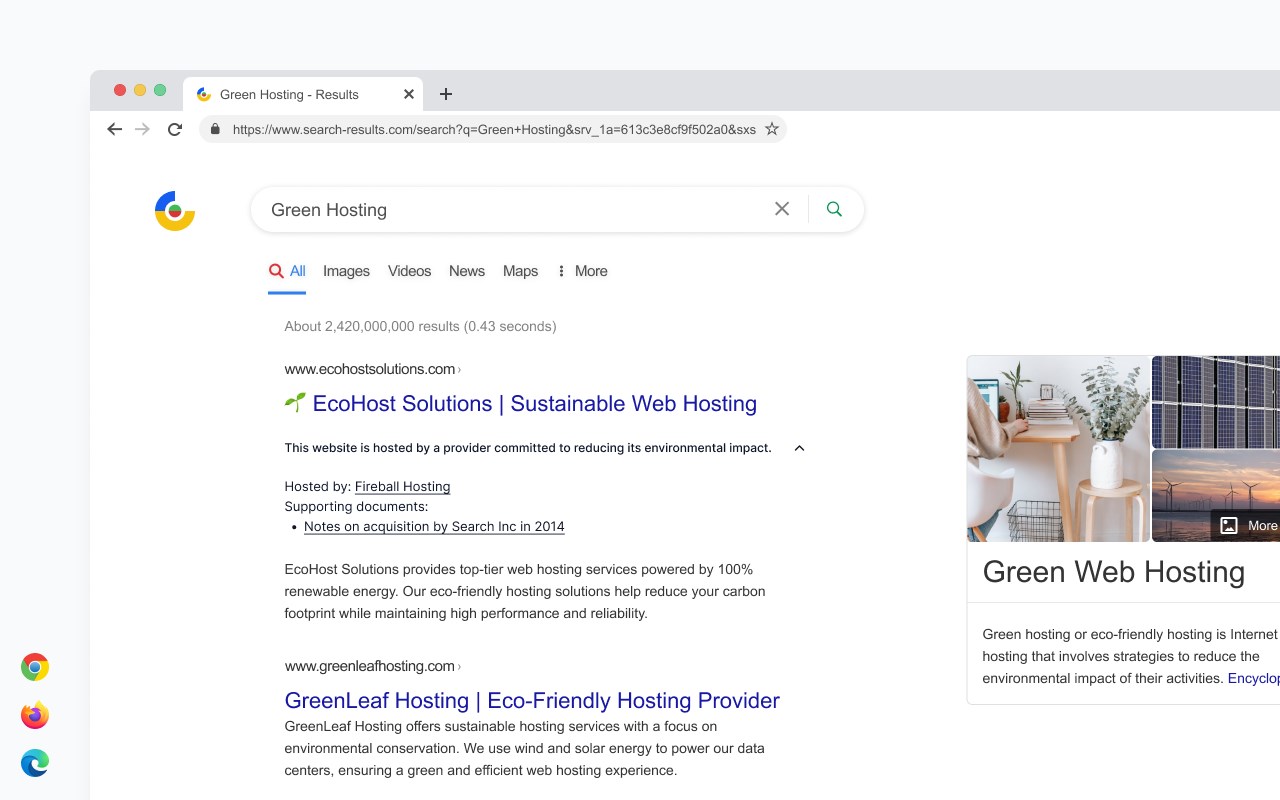Reload the page with the refresh icon
Image resolution: width=1280 pixels, height=800 pixels.
[x=175, y=129]
